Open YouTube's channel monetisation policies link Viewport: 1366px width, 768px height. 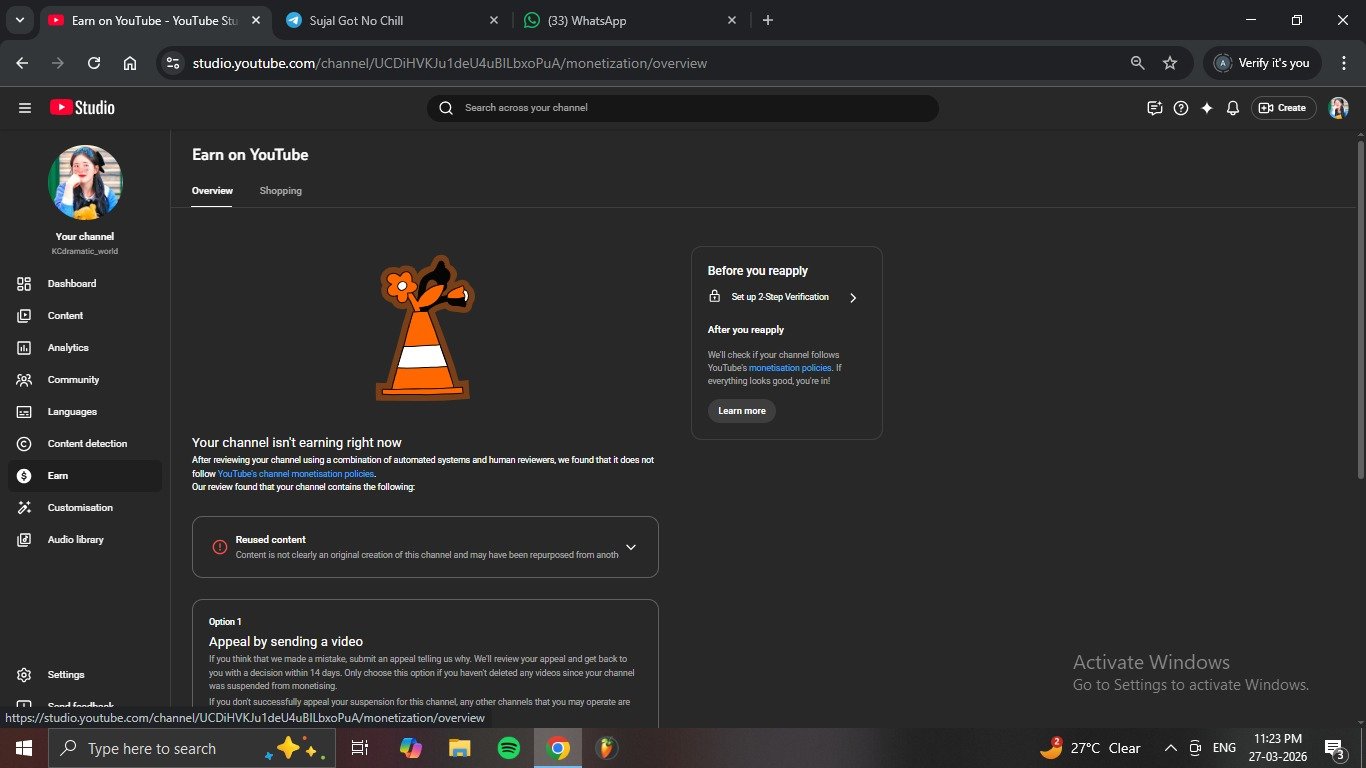click(296, 474)
